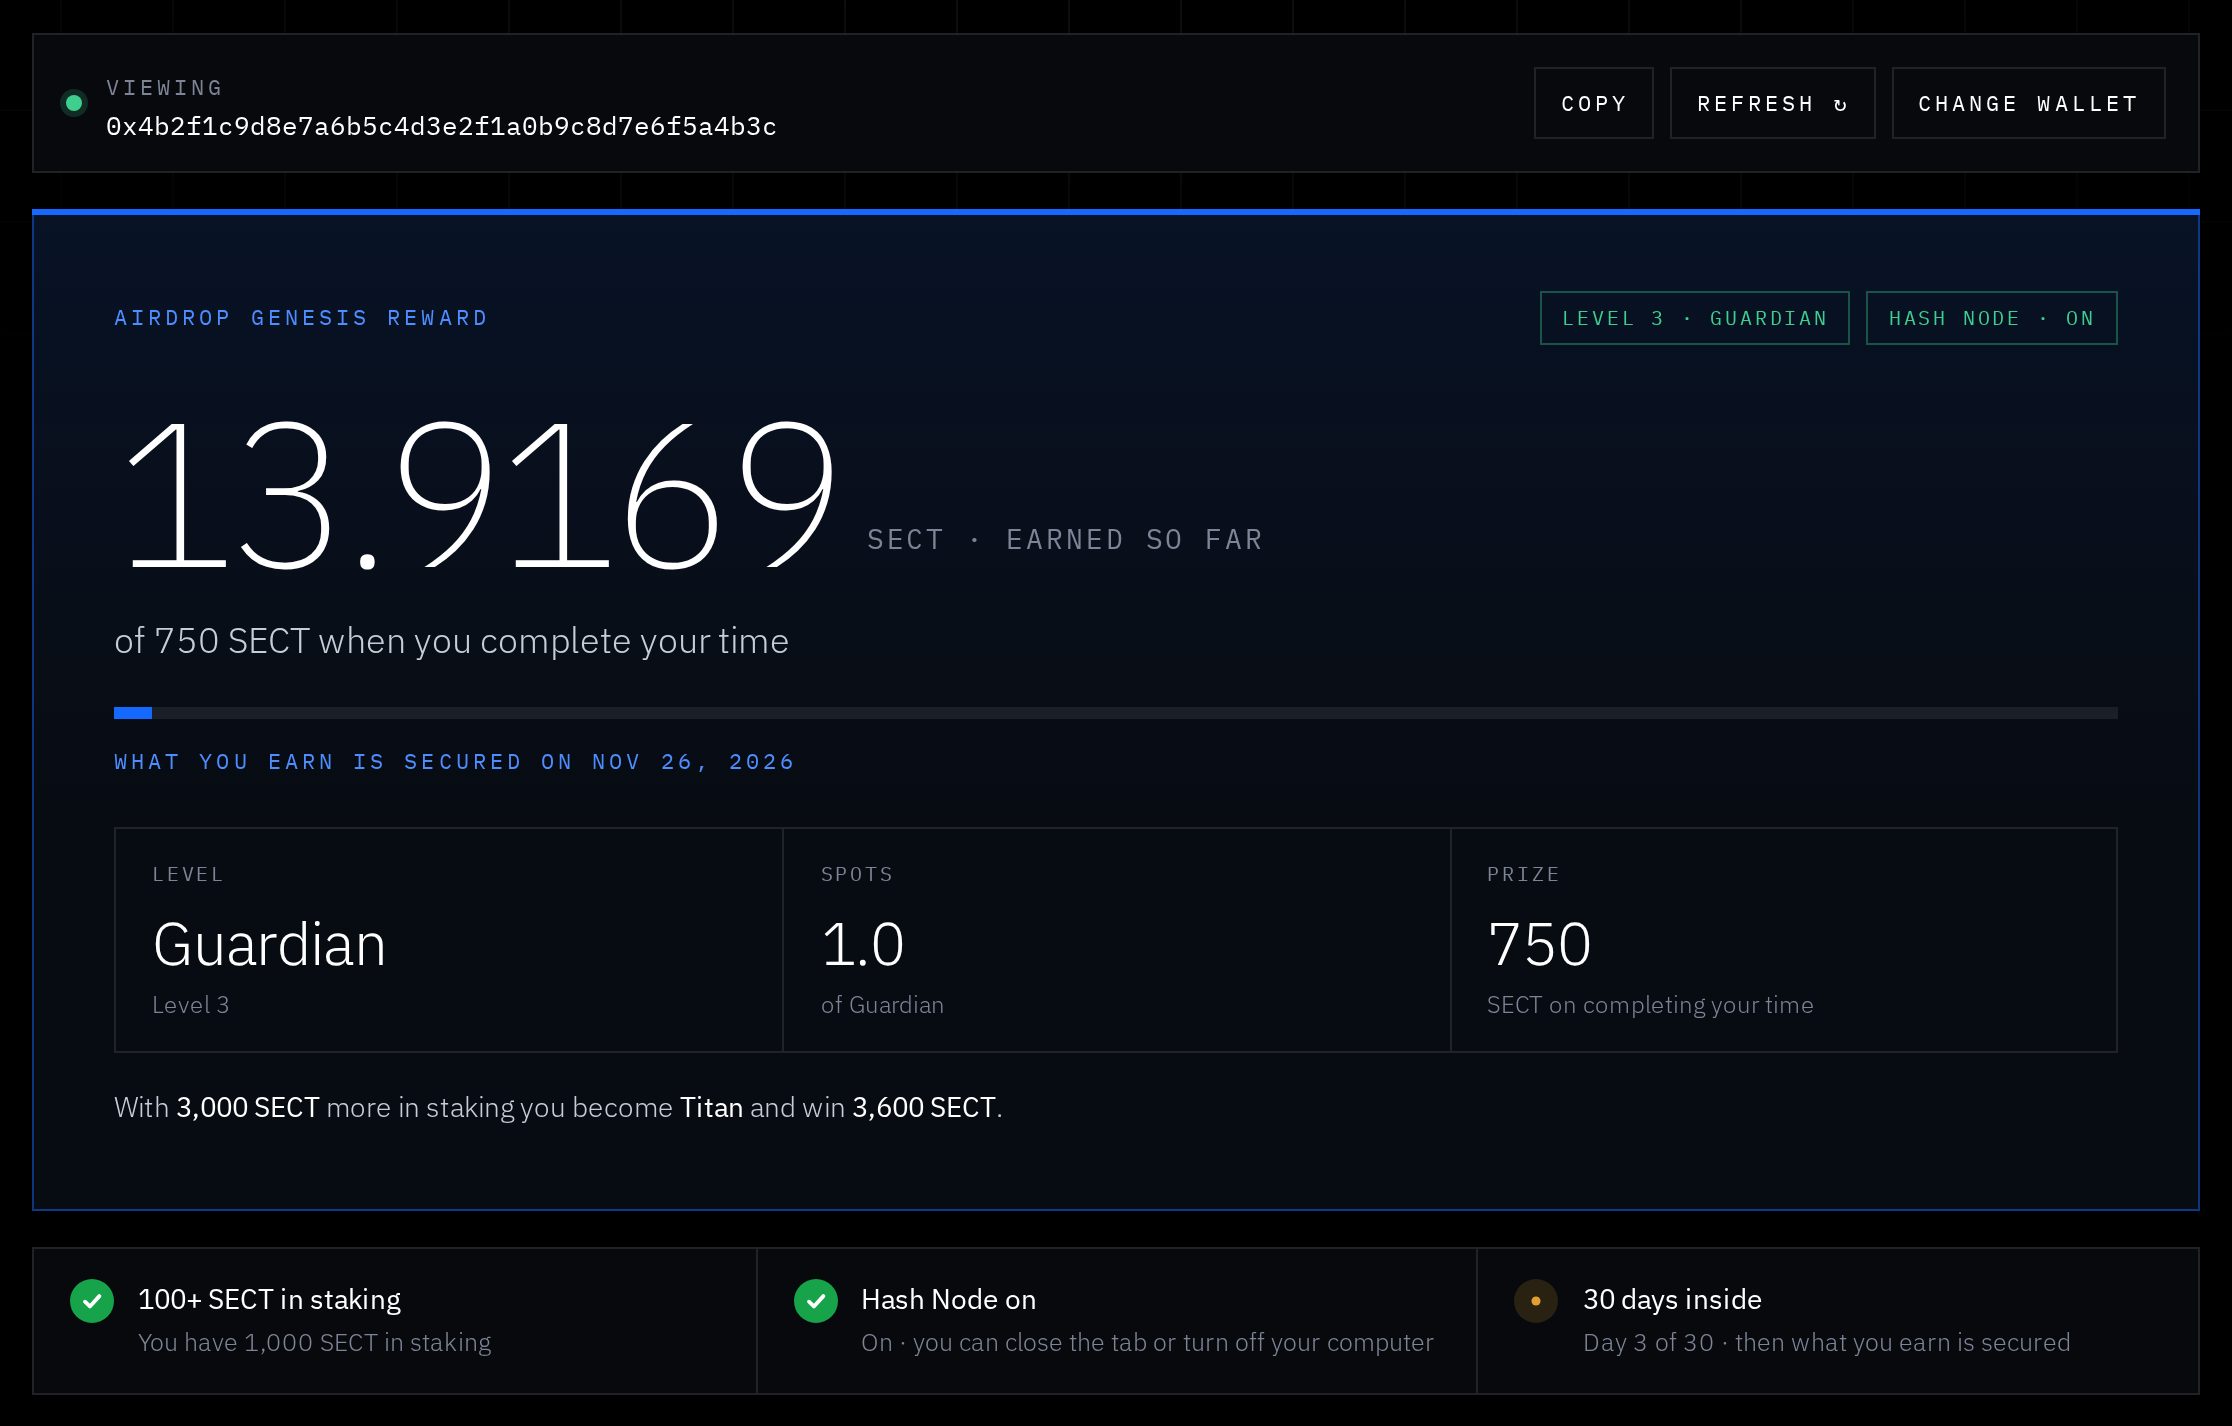Click the orange pending dot for 30 days

(x=1536, y=1301)
